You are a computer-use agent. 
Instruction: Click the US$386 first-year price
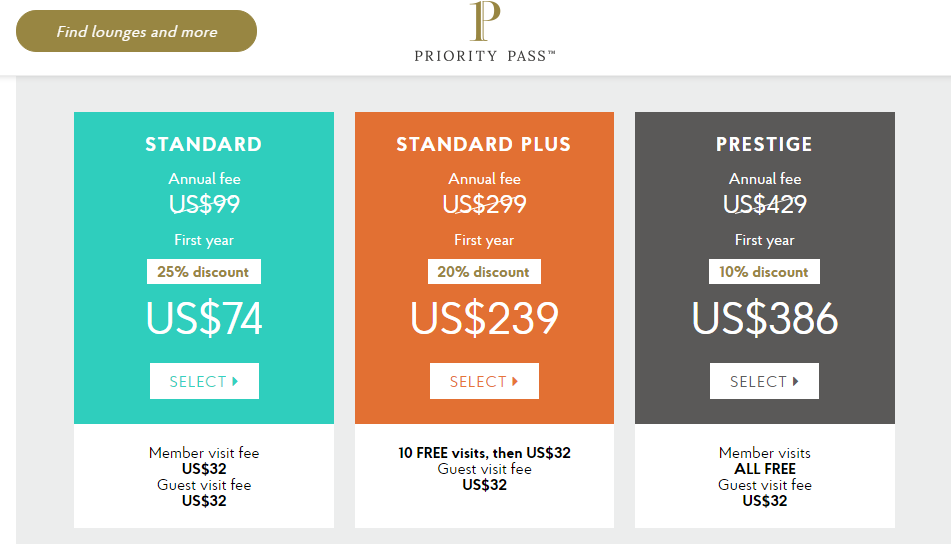pos(765,318)
